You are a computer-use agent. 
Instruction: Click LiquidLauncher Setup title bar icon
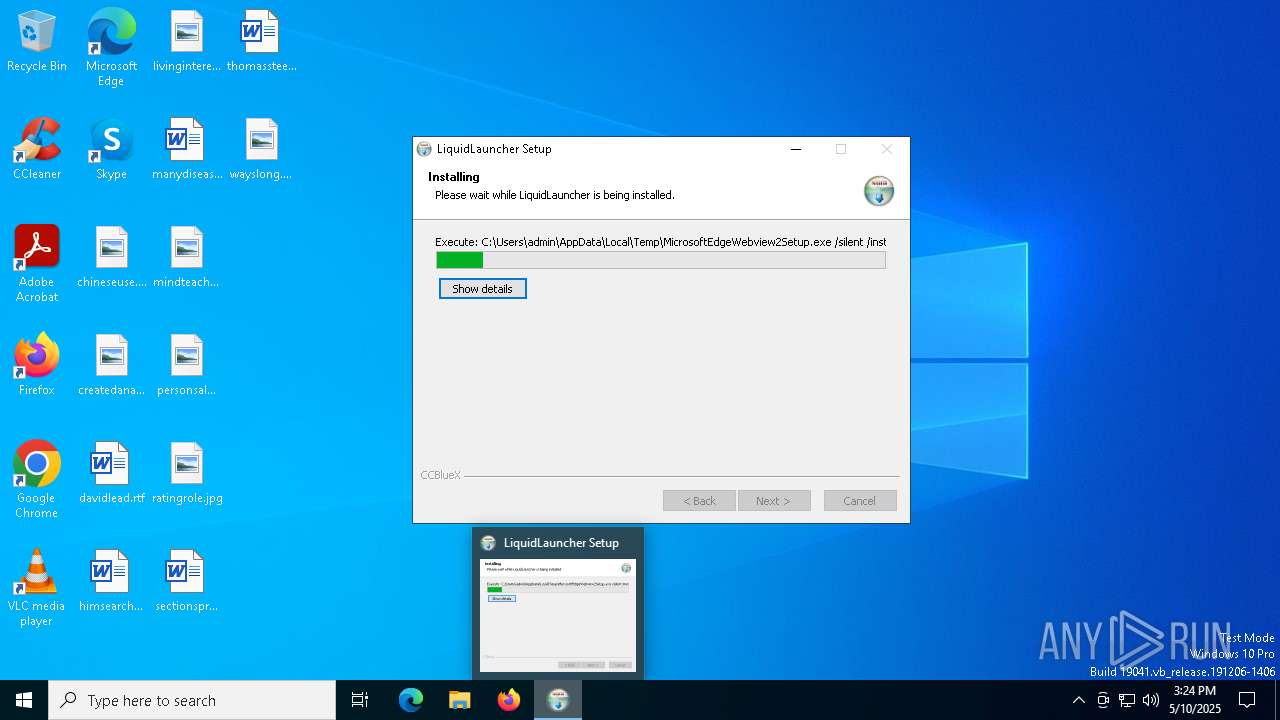coord(424,149)
